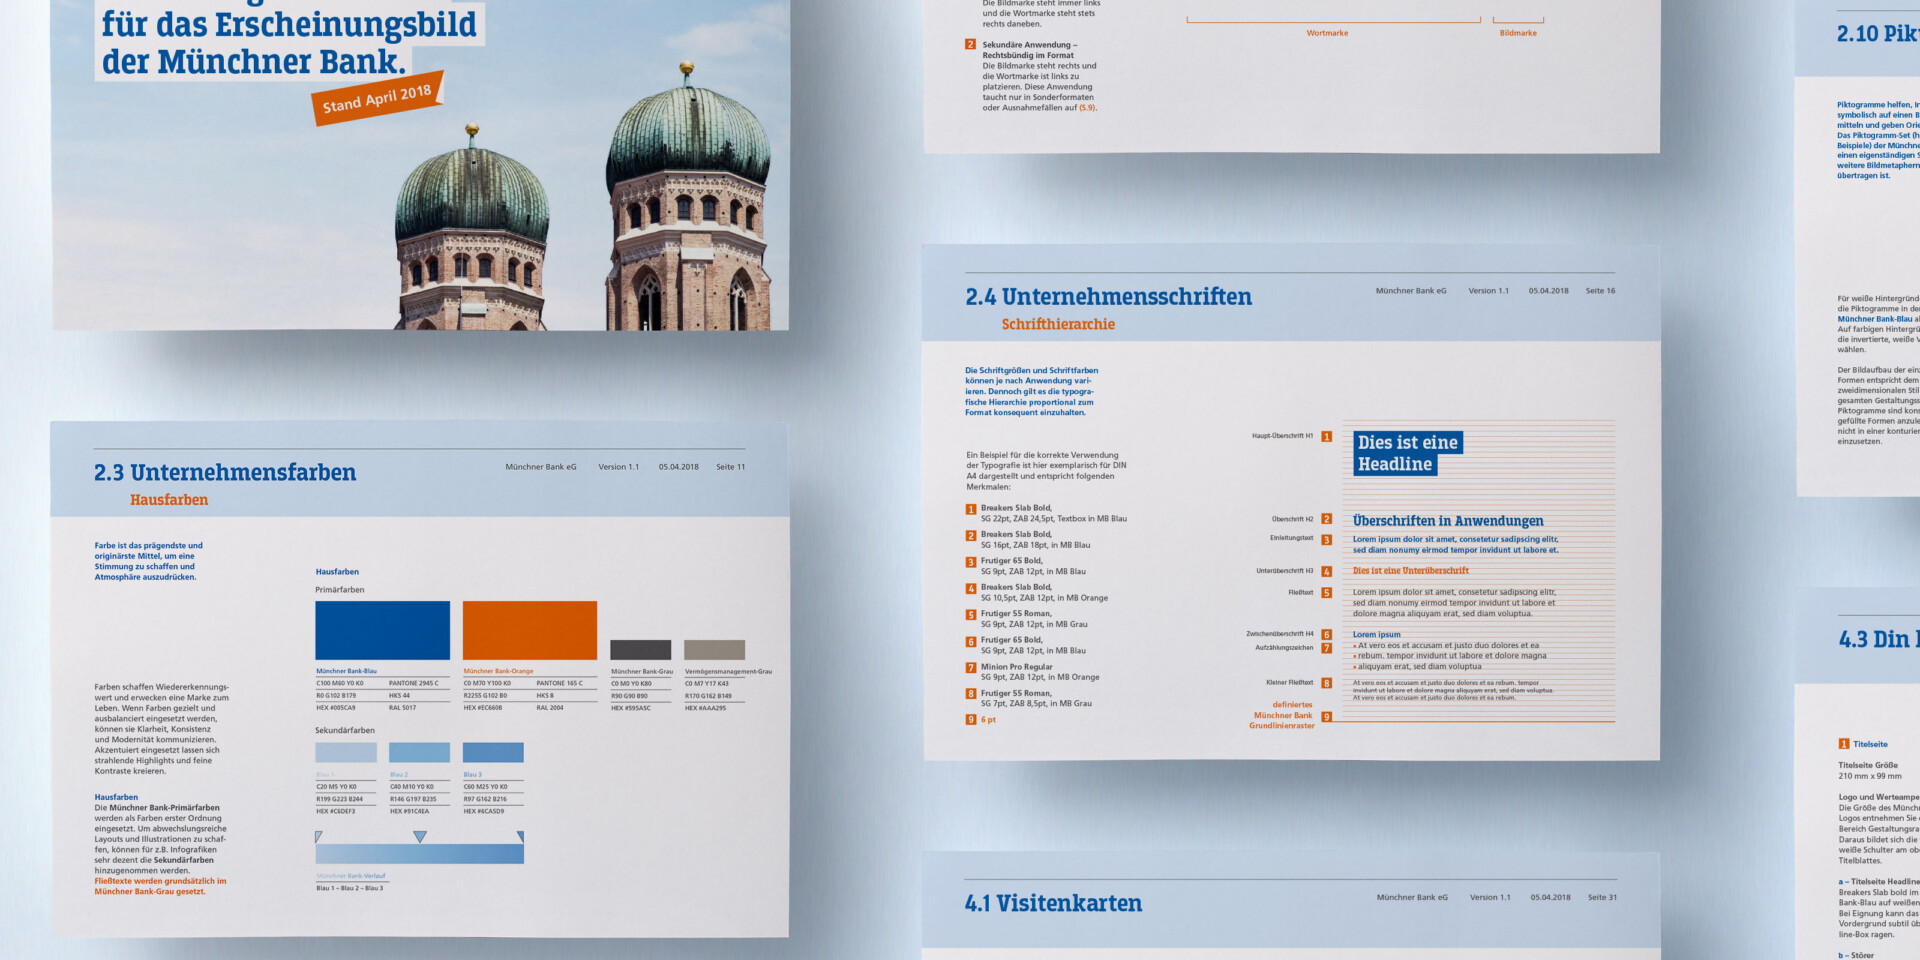The image size is (1920, 960).
Task: Click the 'Überschriften in Anwendungen' sample heading
Action: click(x=1448, y=521)
